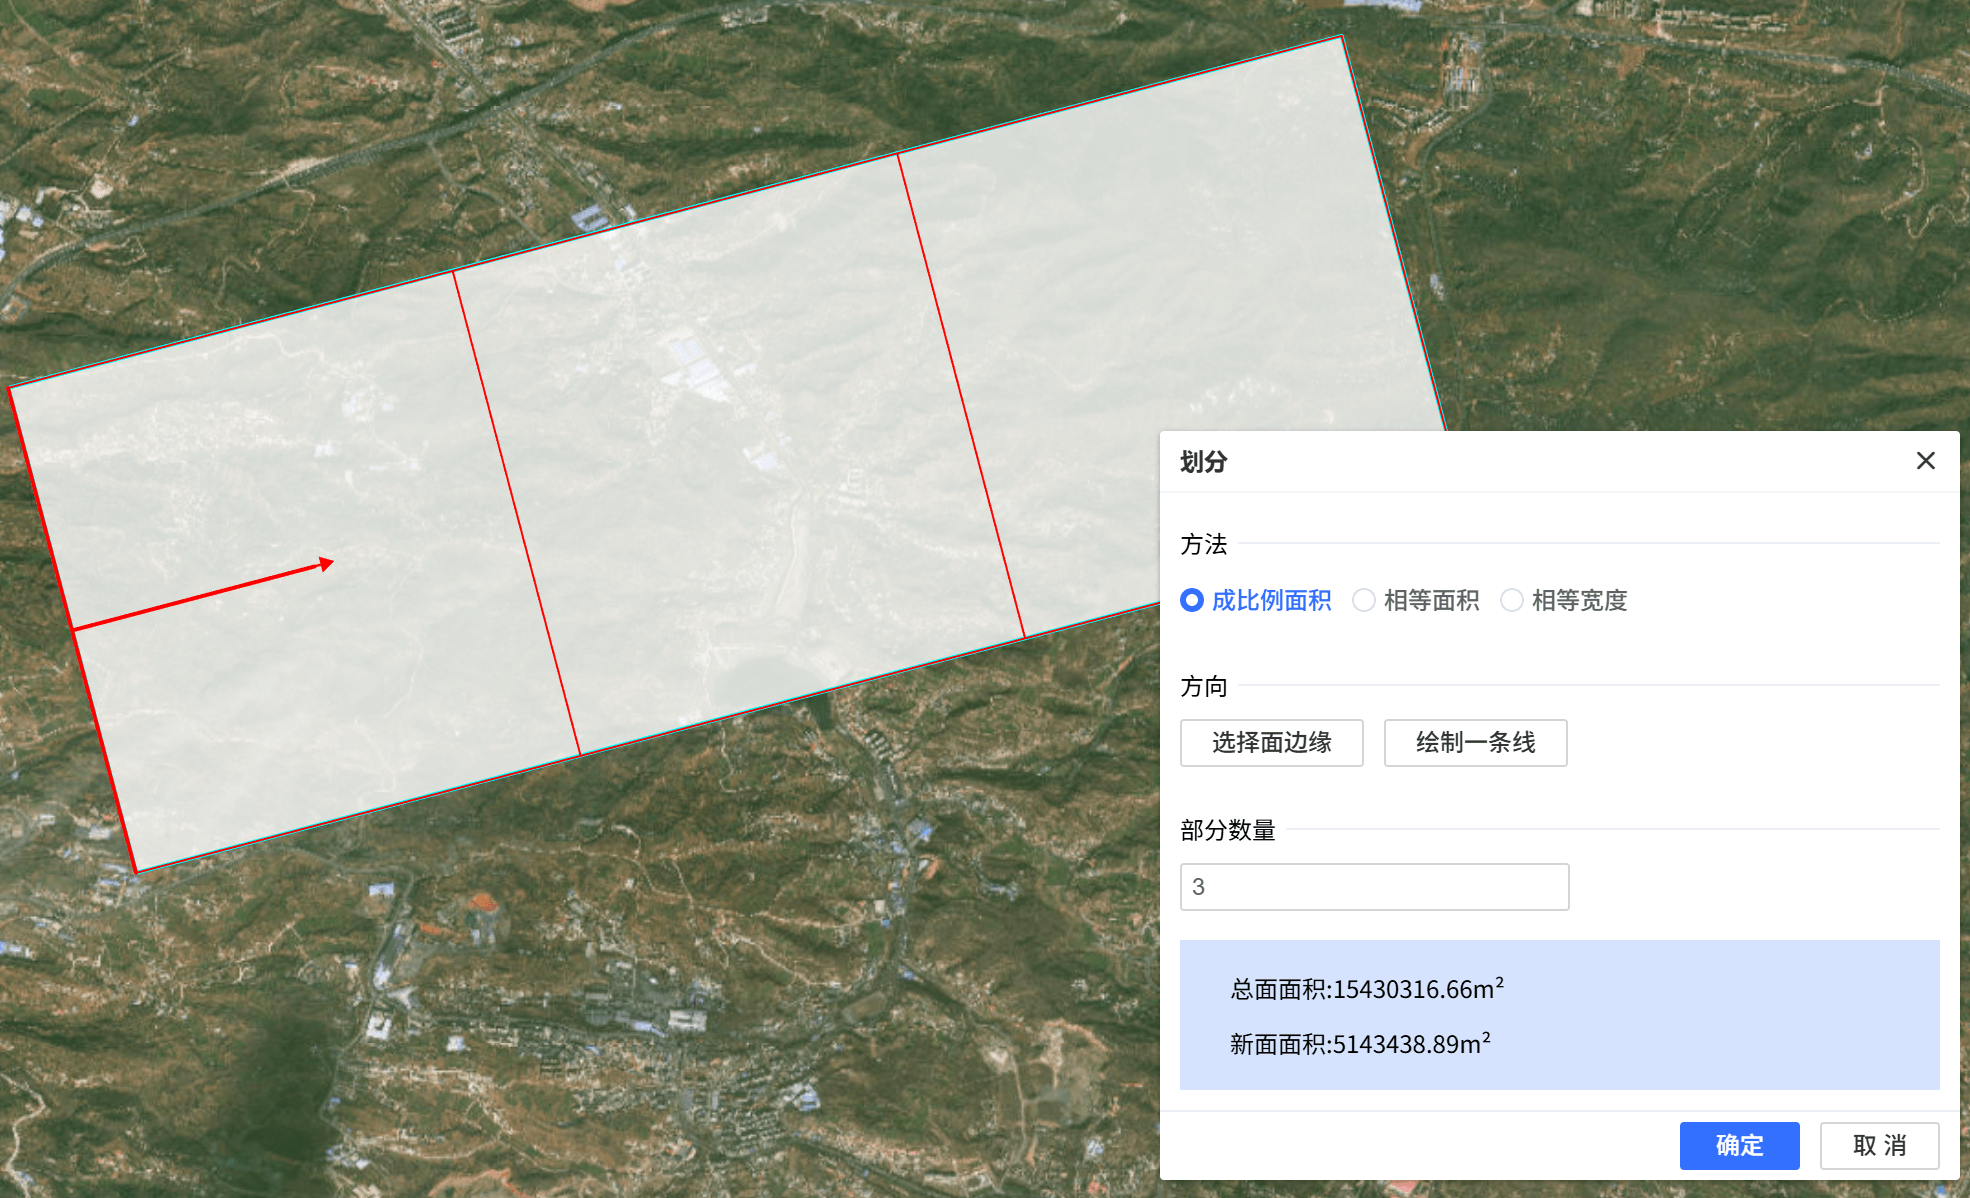
Task: Select the 成比例面积 radio option
Action: pos(1192,600)
